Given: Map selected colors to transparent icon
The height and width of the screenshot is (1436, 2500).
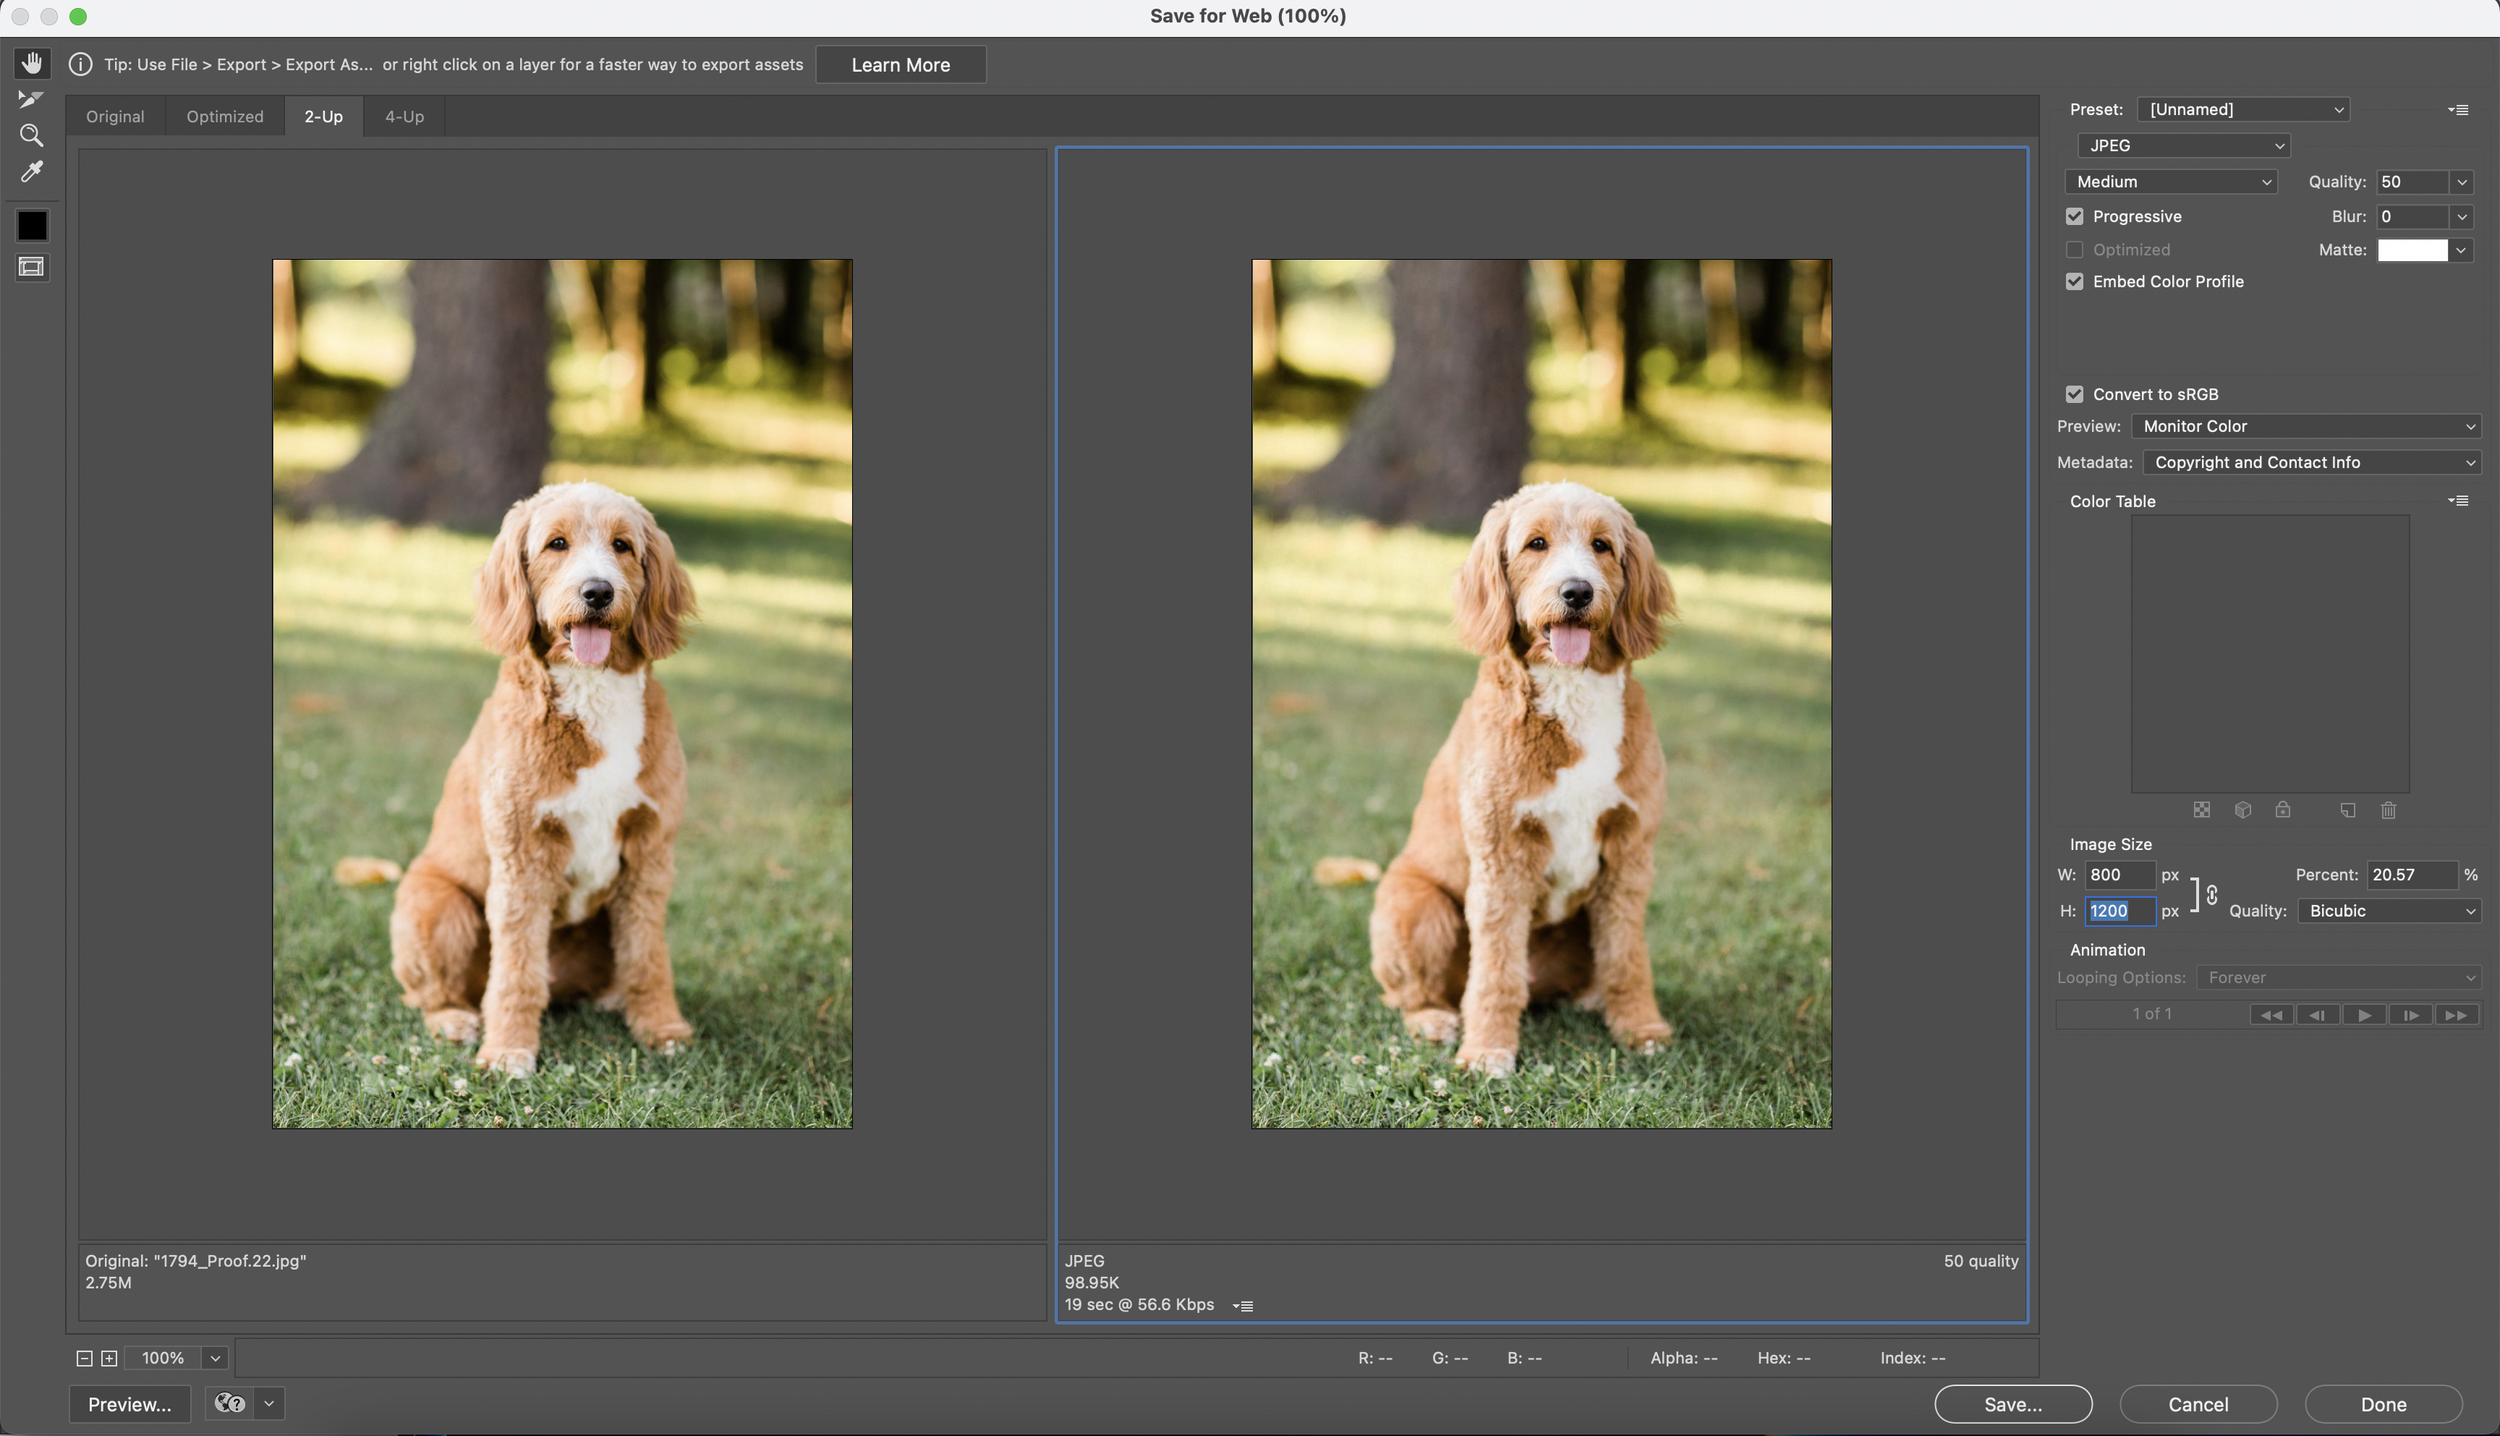Looking at the screenshot, I should tap(2201, 810).
